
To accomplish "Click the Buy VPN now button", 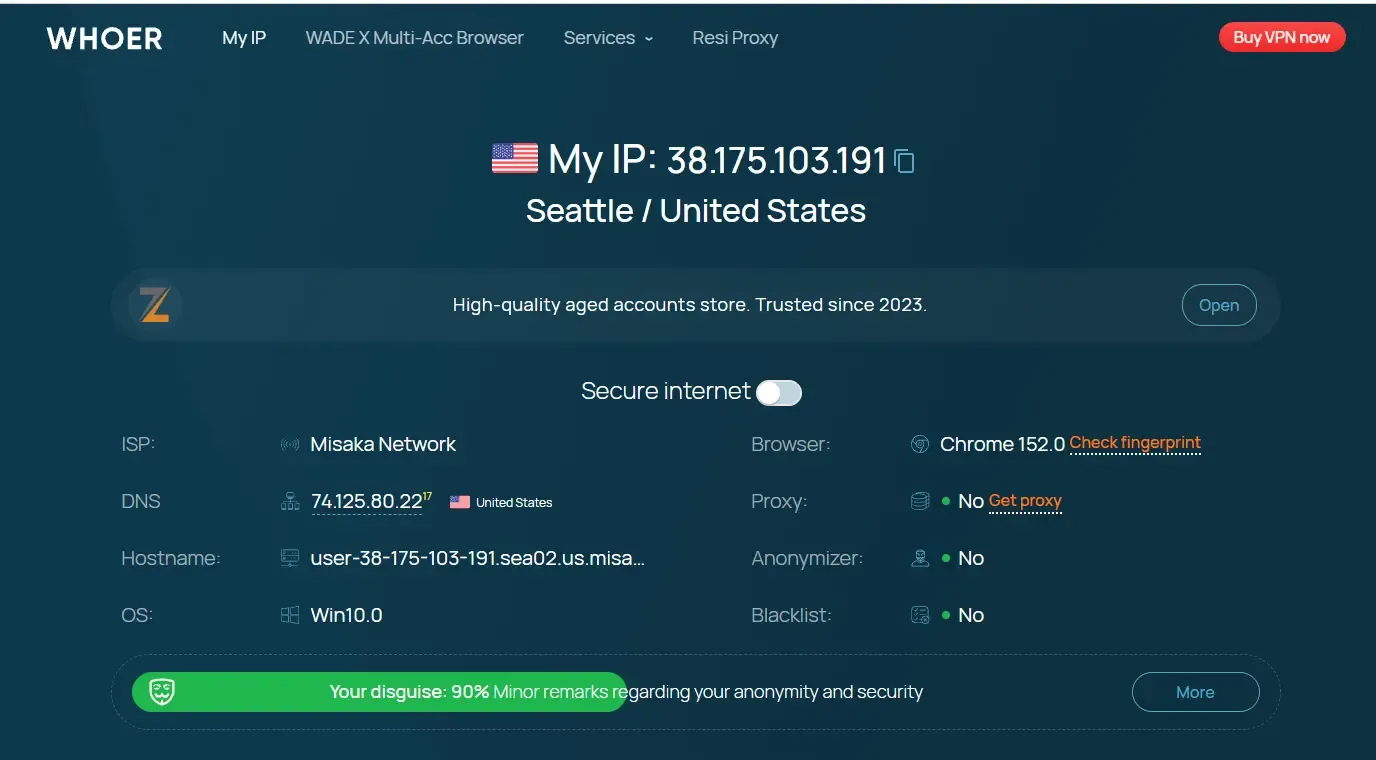I will [x=1282, y=37].
